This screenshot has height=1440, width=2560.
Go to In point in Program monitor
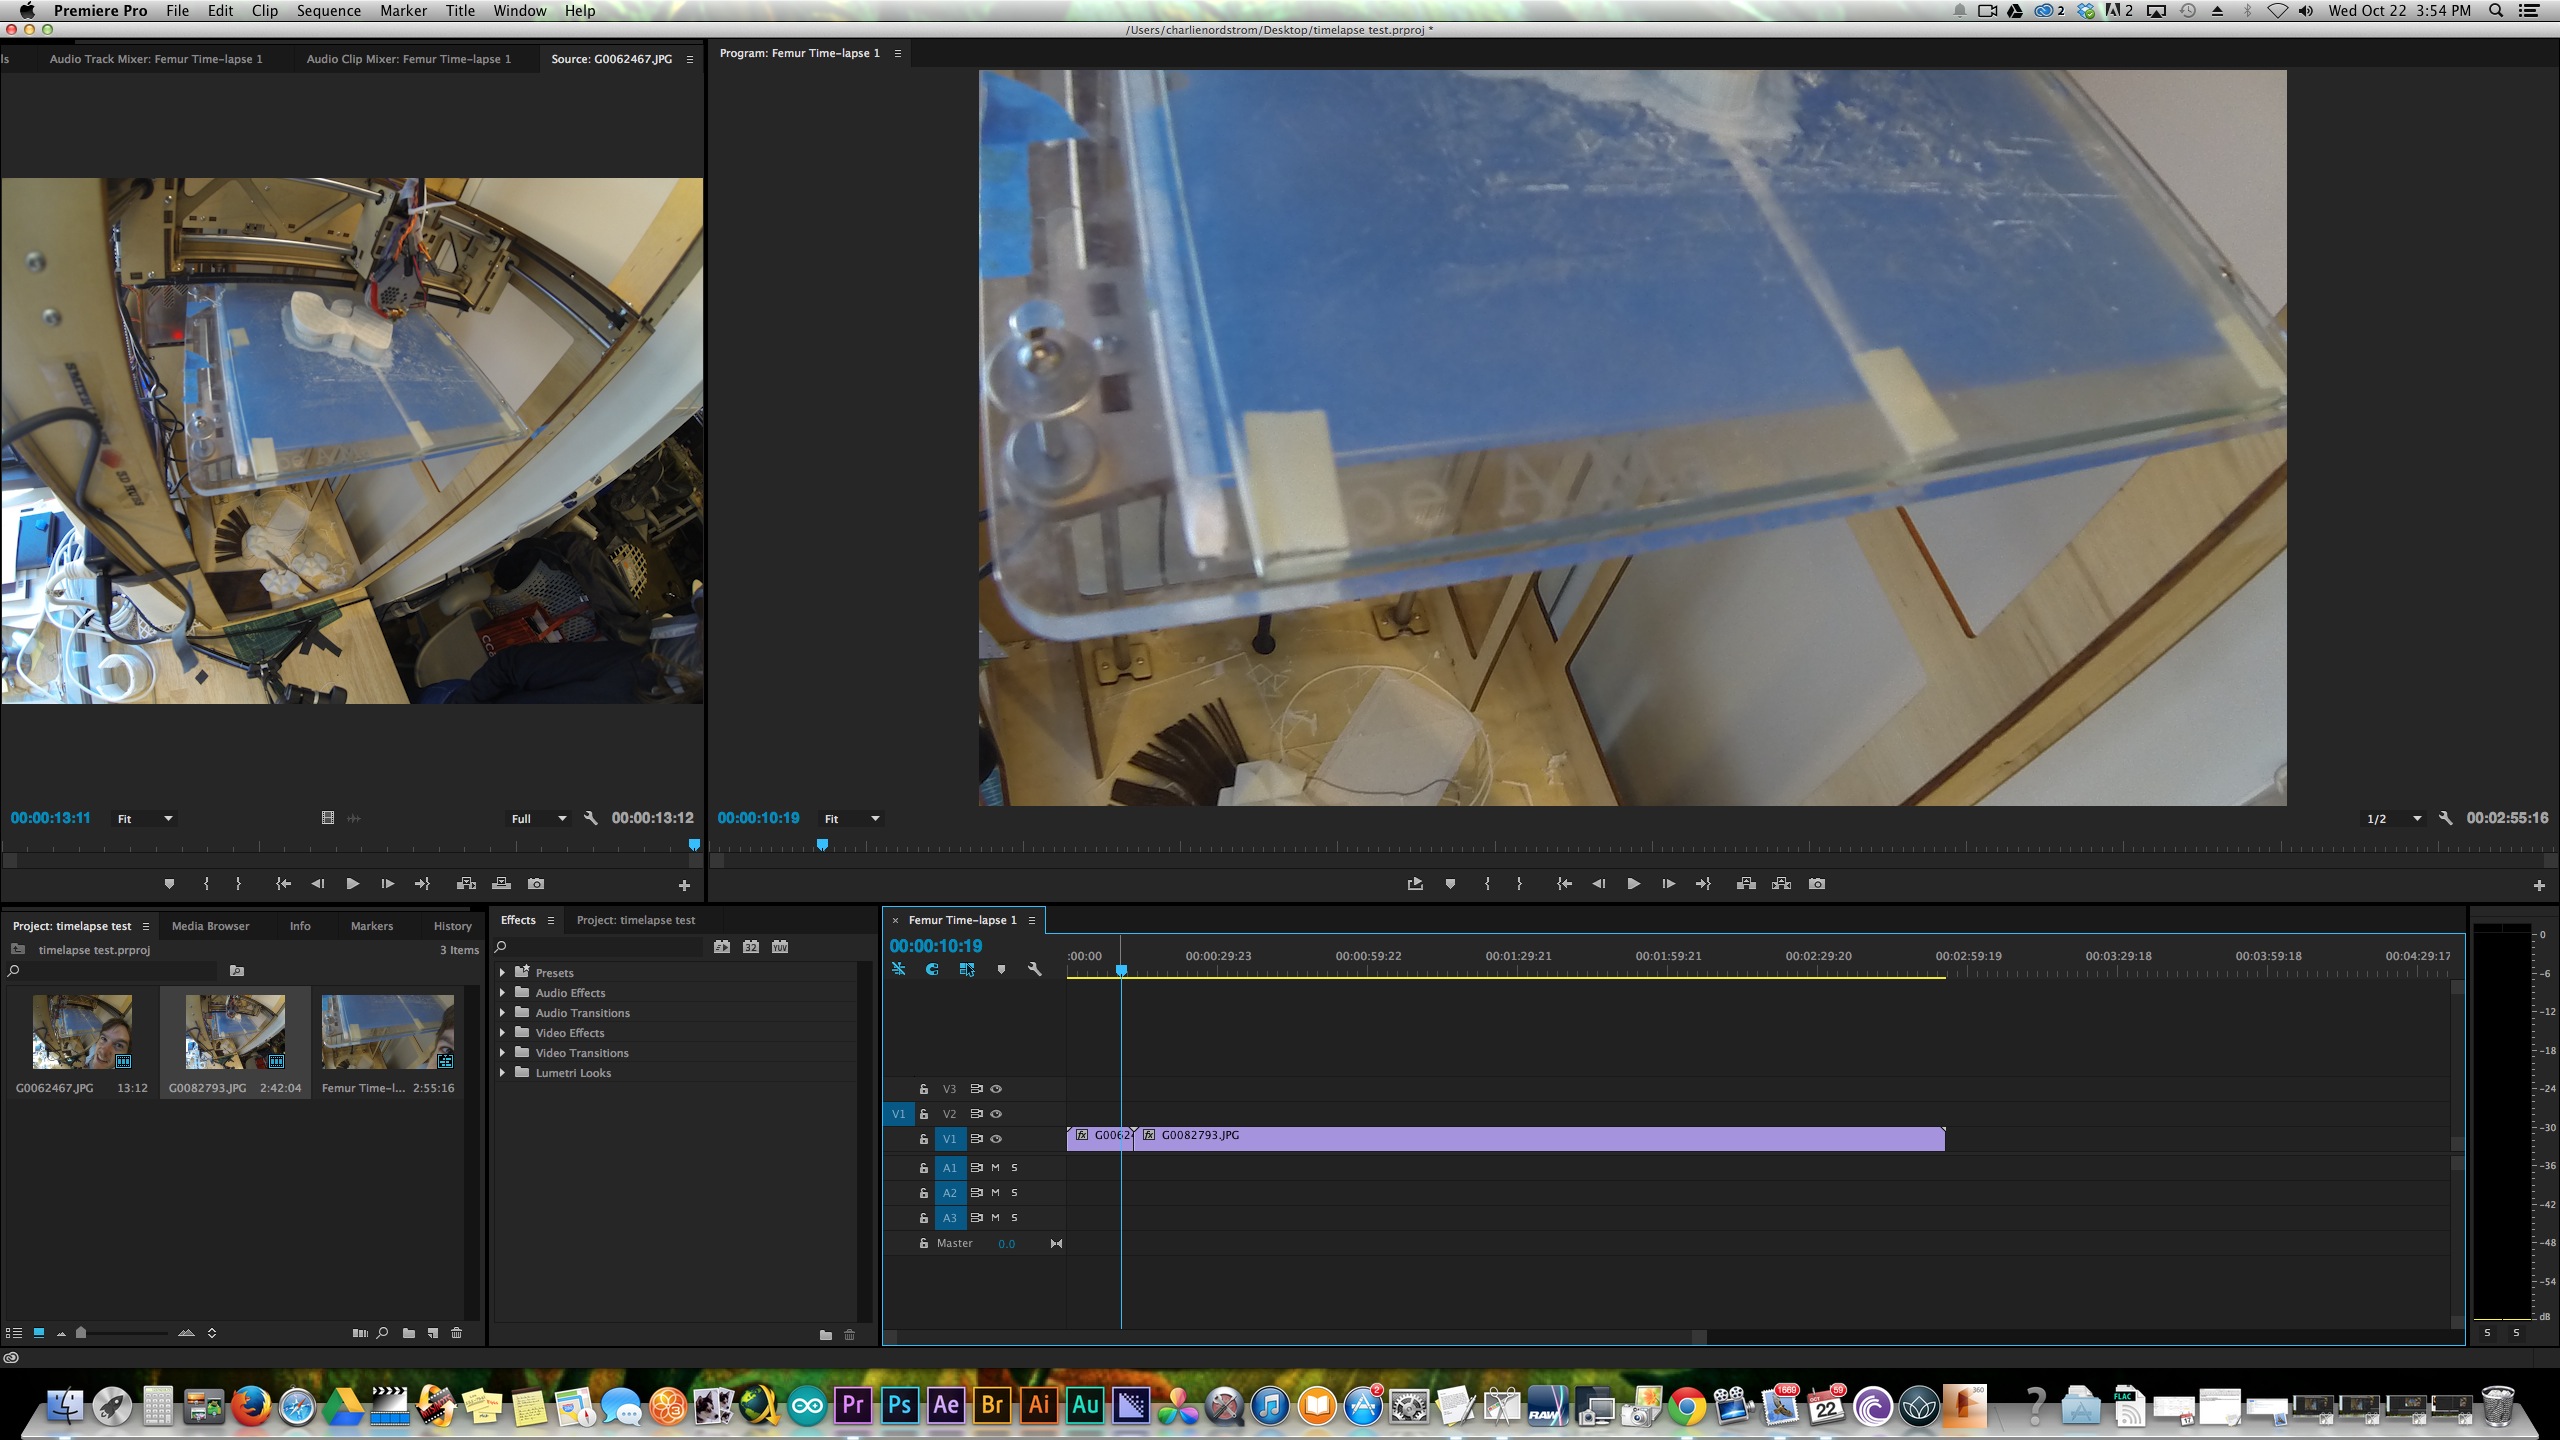pos(1564,884)
